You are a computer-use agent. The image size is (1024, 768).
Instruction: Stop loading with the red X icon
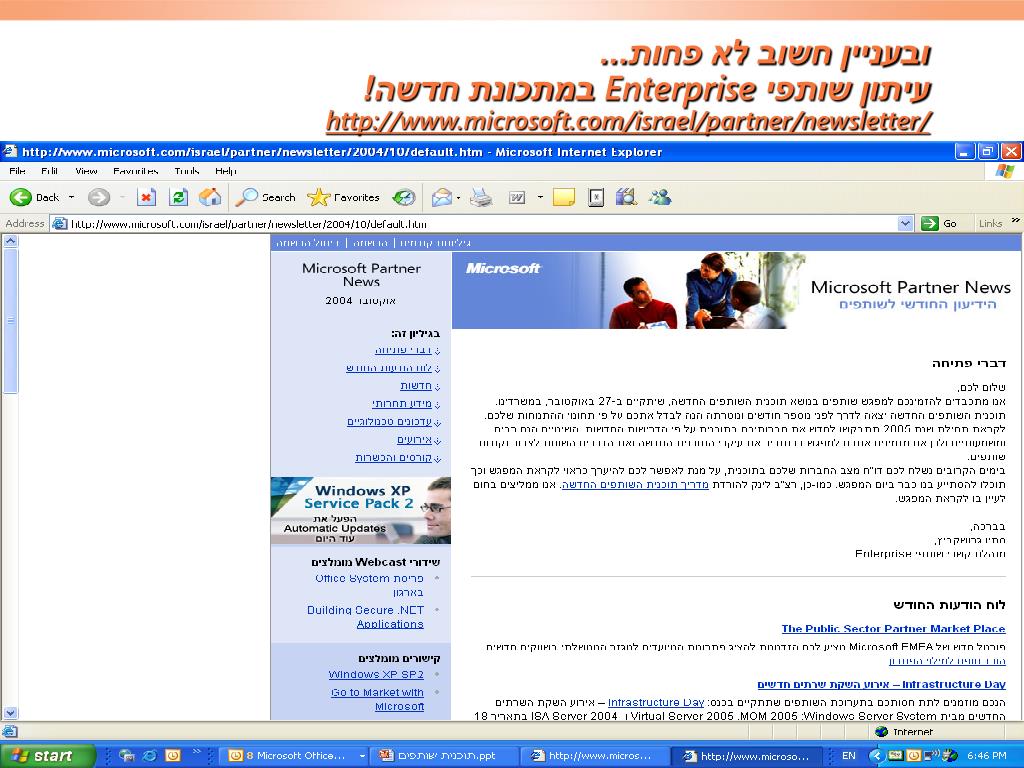146,197
